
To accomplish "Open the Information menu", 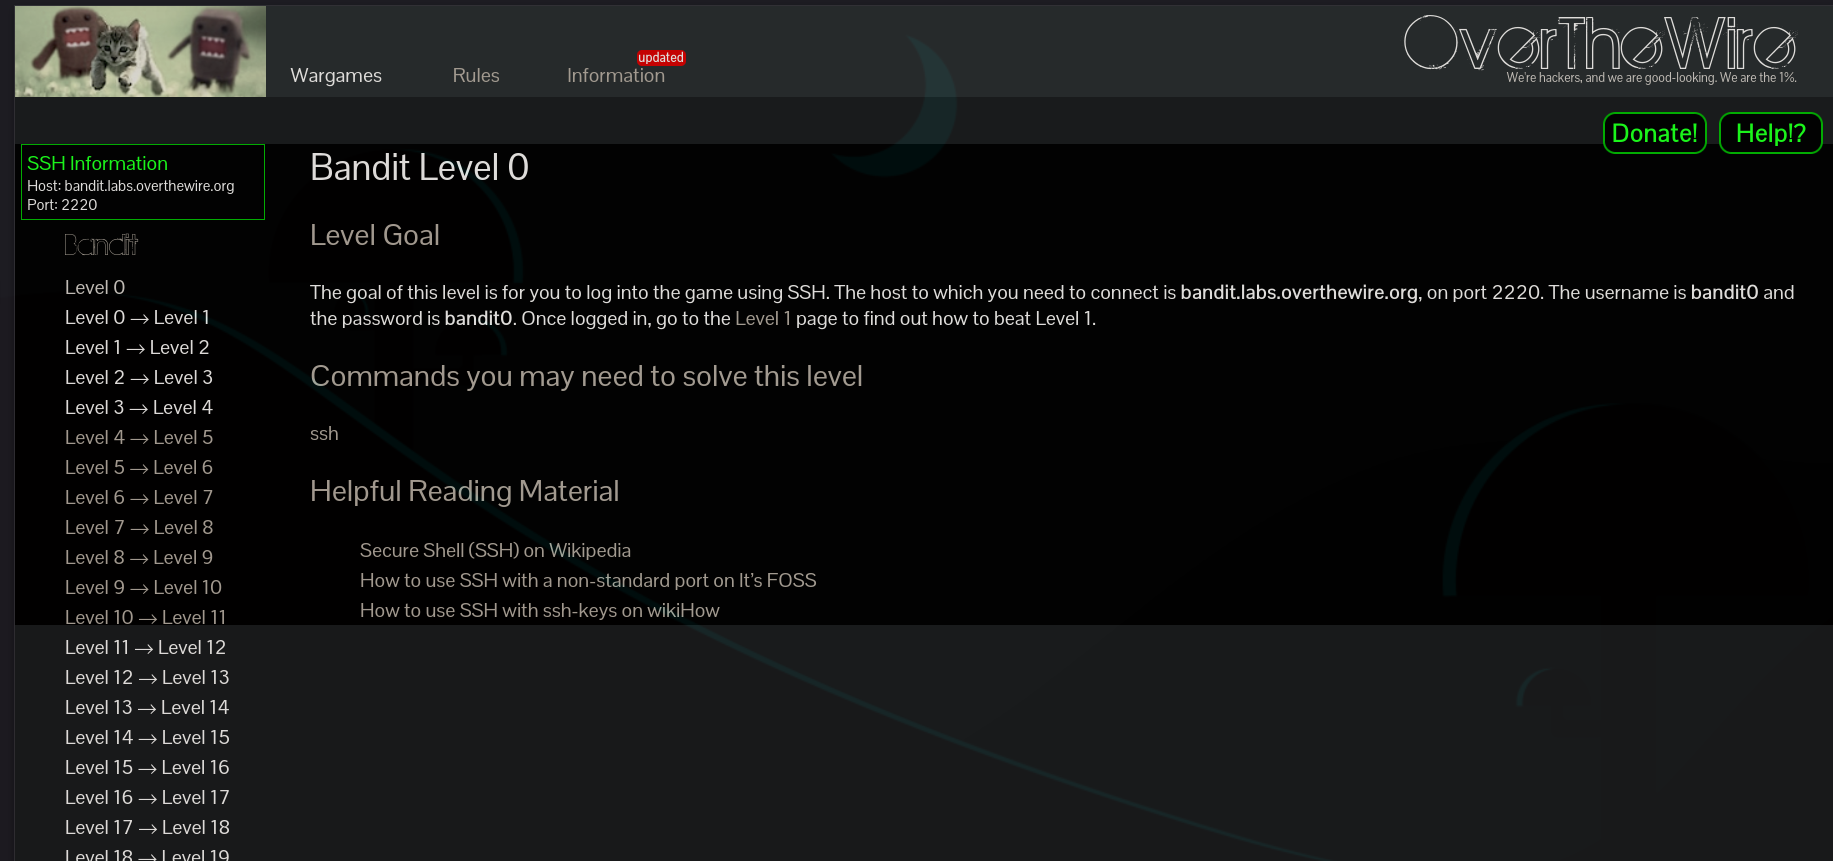I will (x=615, y=76).
